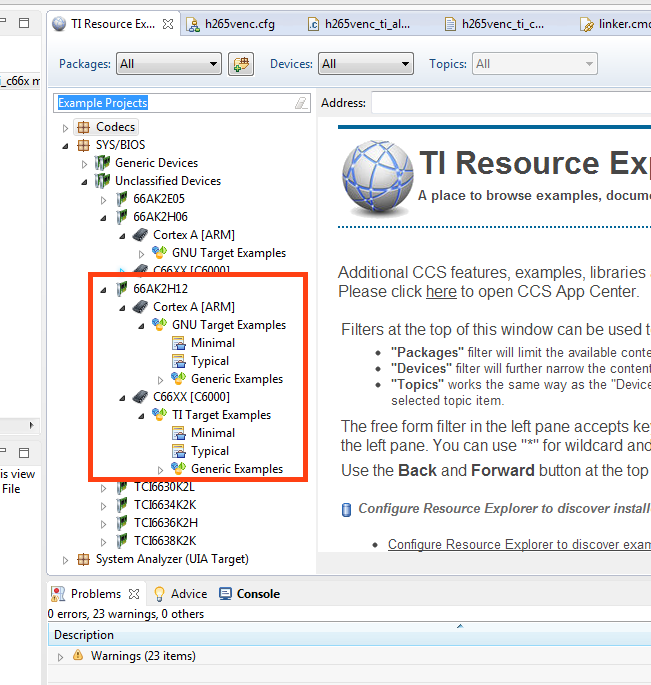
Task: Click the TCI6634K2K board icon
Action: point(121,505)
